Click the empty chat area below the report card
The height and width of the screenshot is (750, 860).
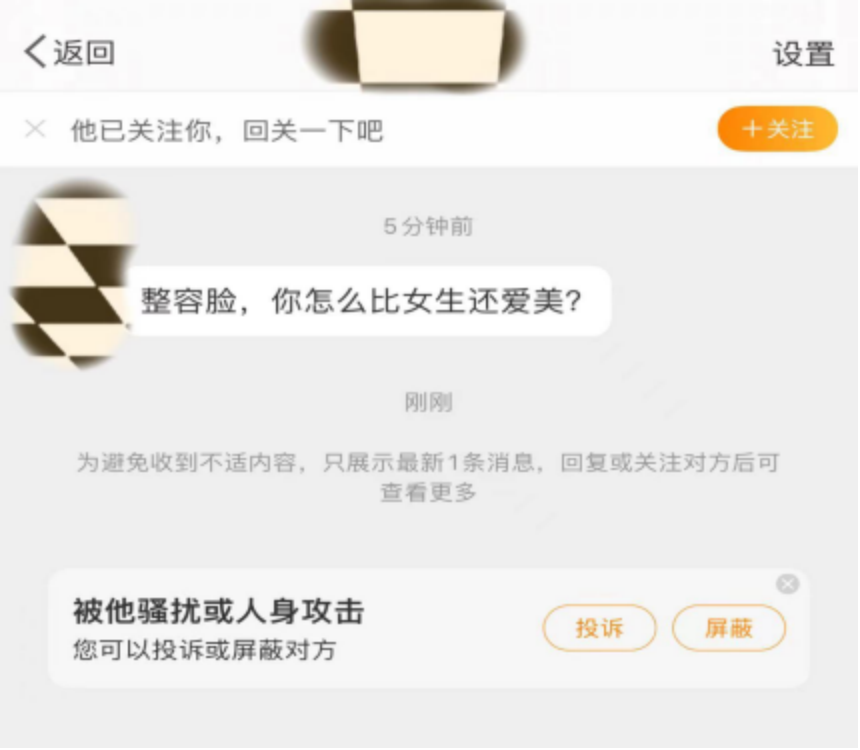pyautogui.click(x=428, y=720)
